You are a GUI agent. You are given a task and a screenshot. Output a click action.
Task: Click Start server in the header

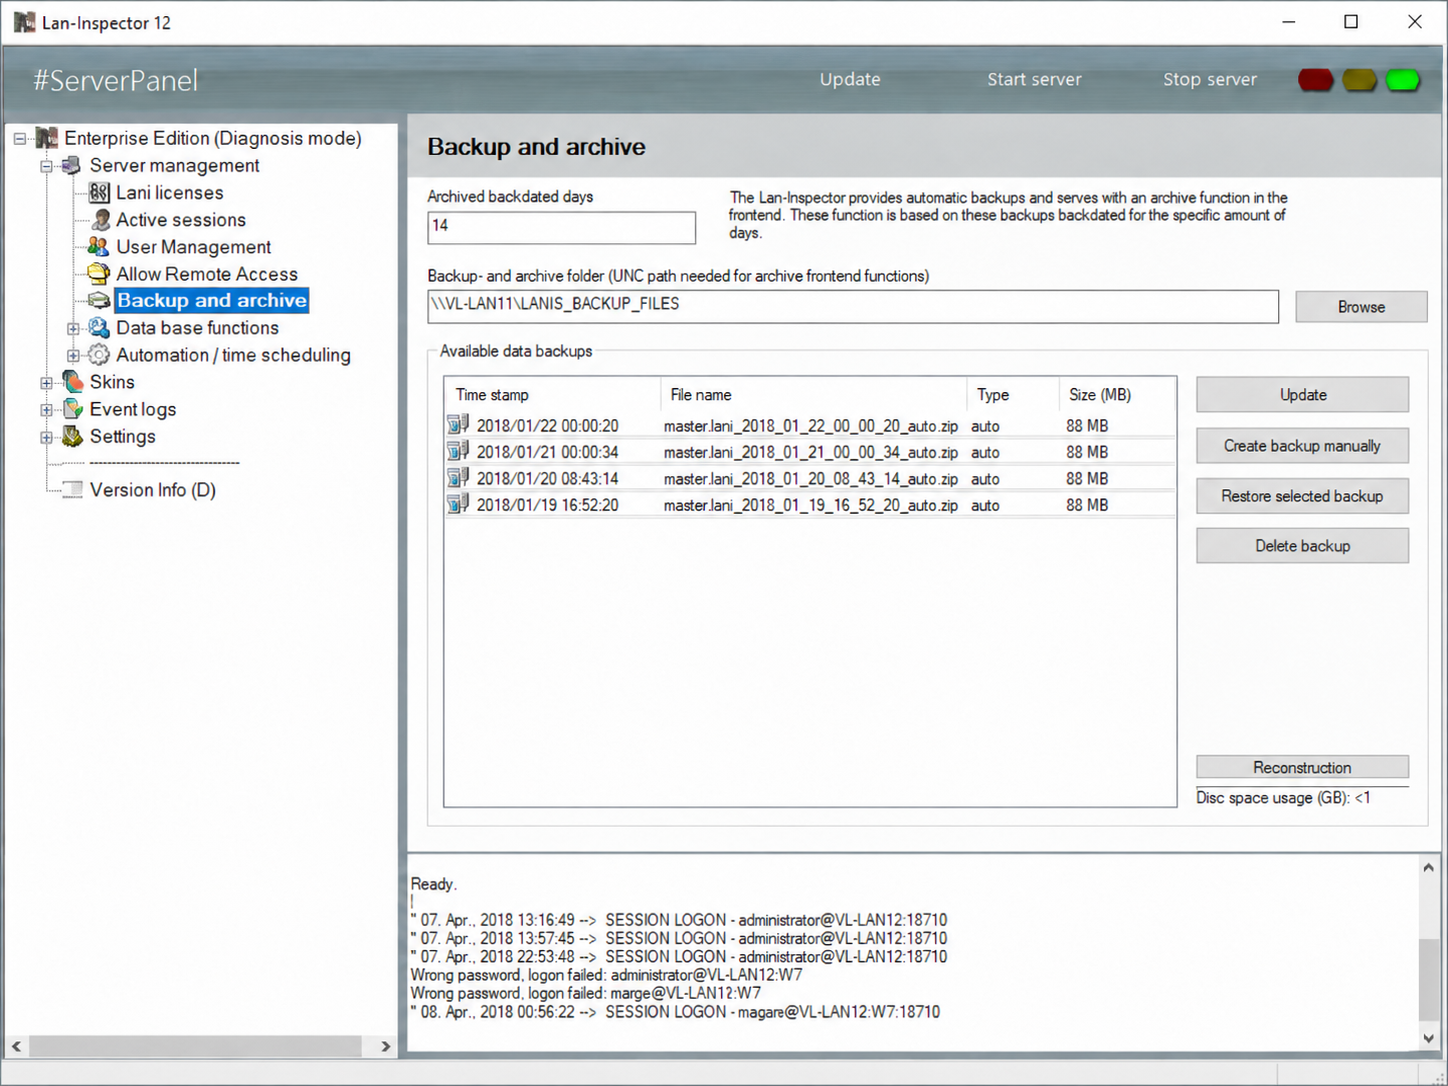1034,79
